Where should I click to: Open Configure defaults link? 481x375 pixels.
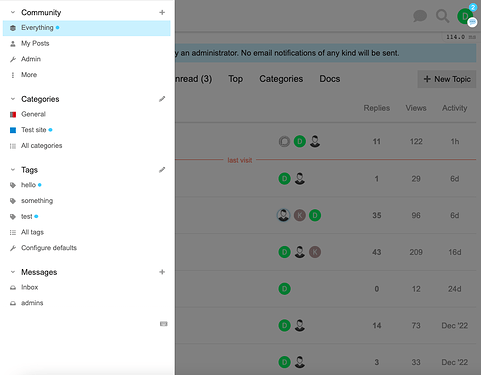tap(49, 248)
